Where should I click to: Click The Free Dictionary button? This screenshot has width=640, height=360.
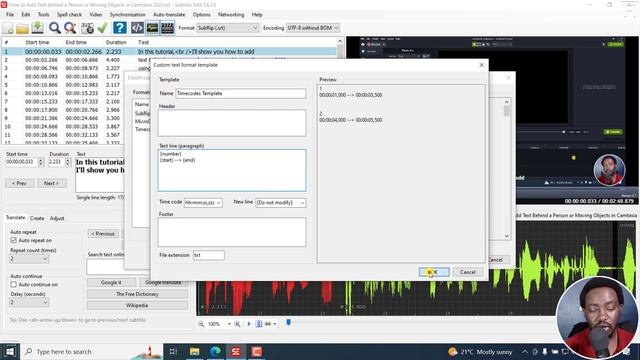coord(137,294)
